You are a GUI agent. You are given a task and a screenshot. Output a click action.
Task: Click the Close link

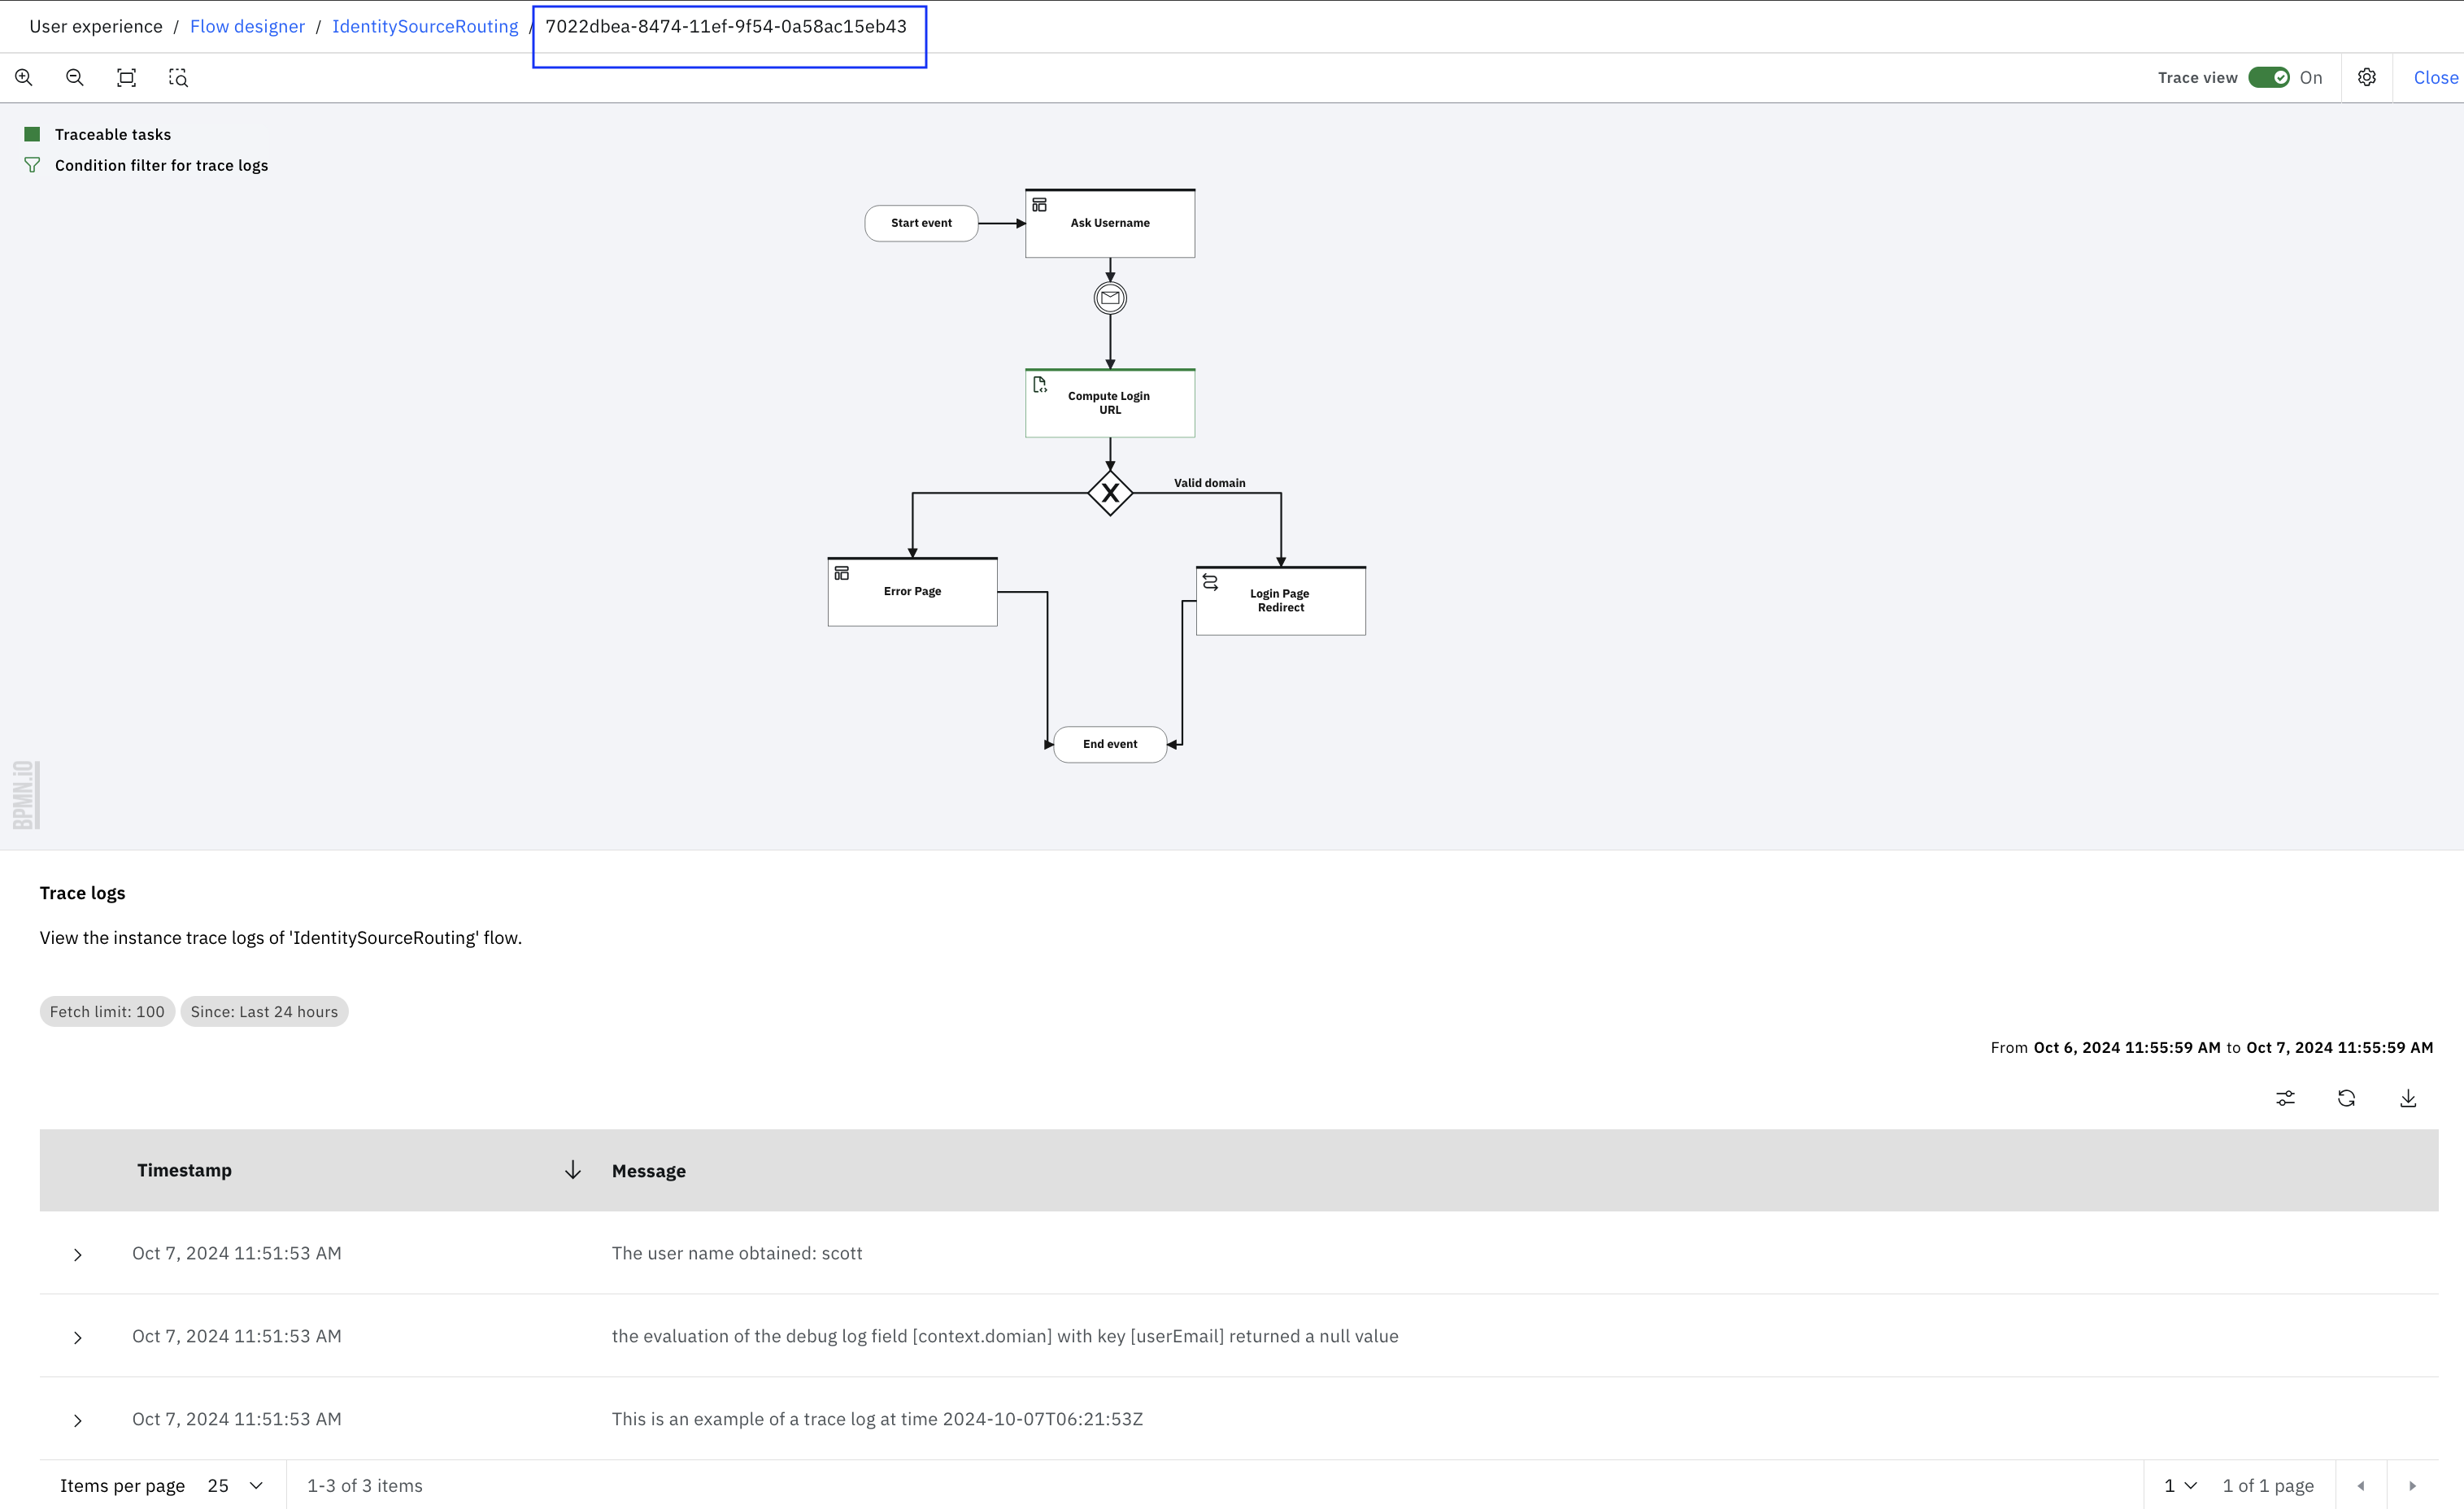[2435, 78]
